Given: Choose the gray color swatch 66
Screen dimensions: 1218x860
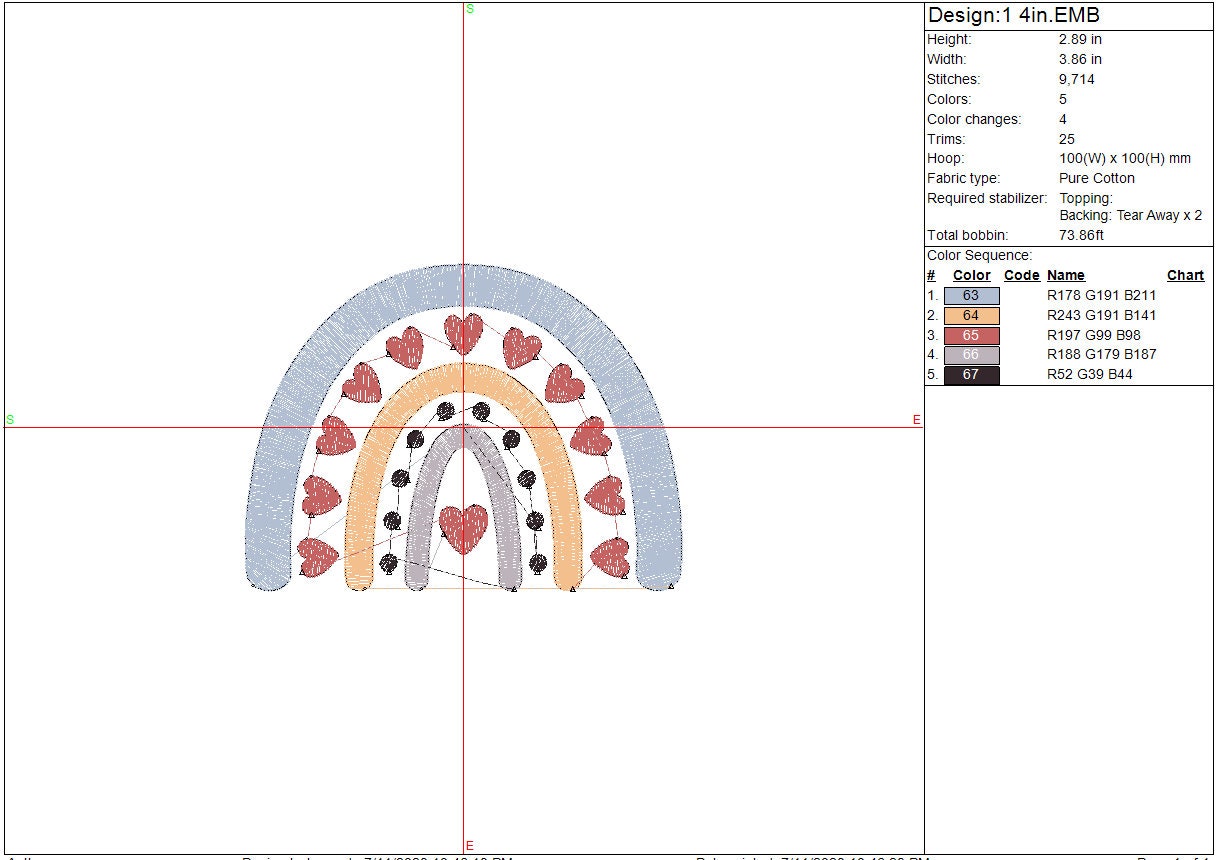Looking at the screenshot, I should (971, 355).
